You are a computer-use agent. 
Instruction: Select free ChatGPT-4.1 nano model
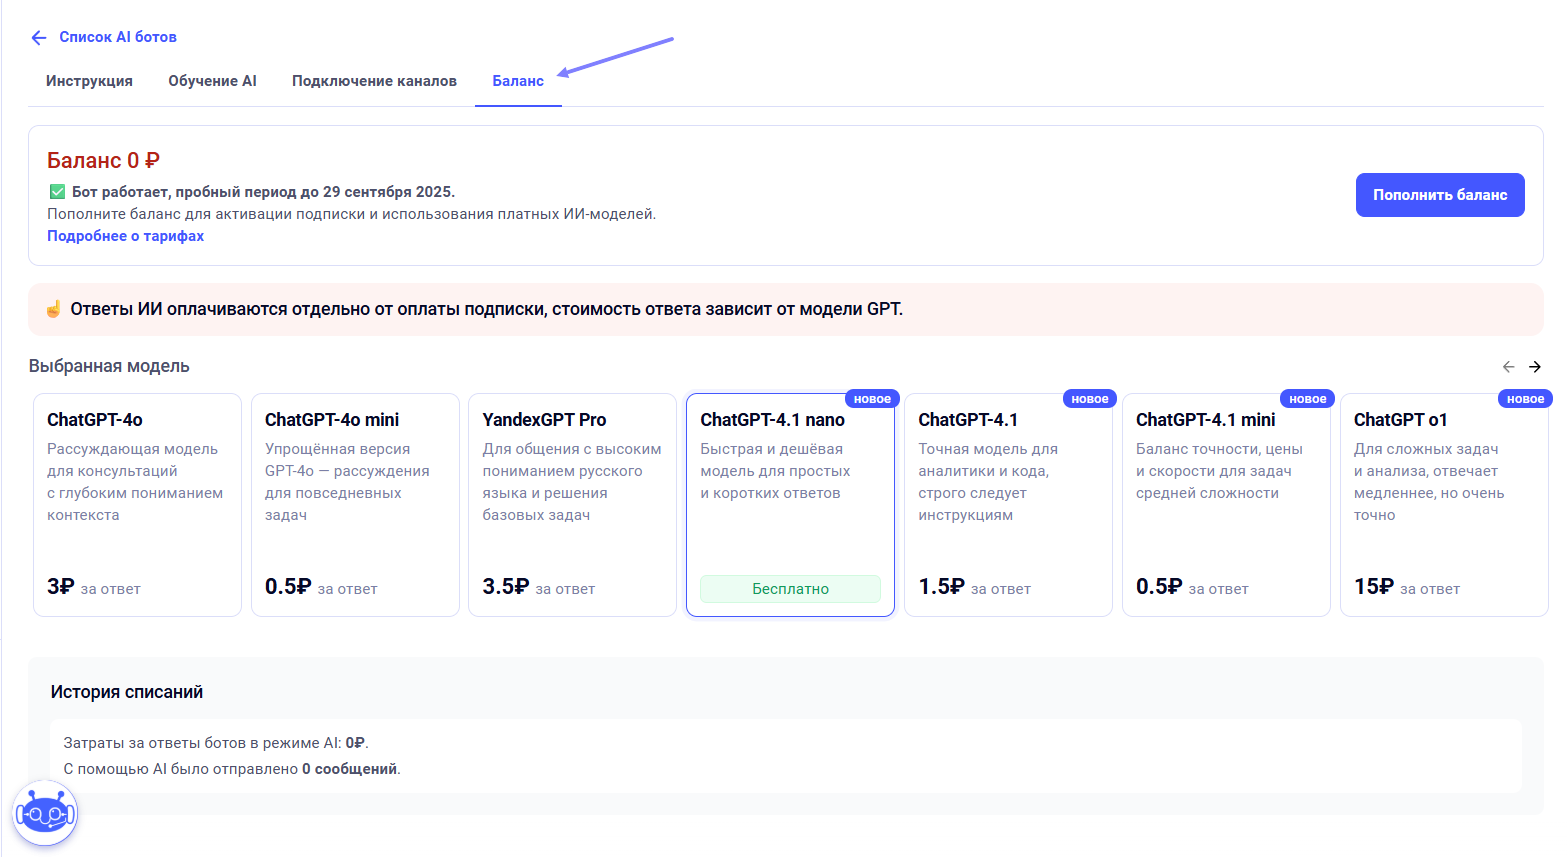pos(790,505)
